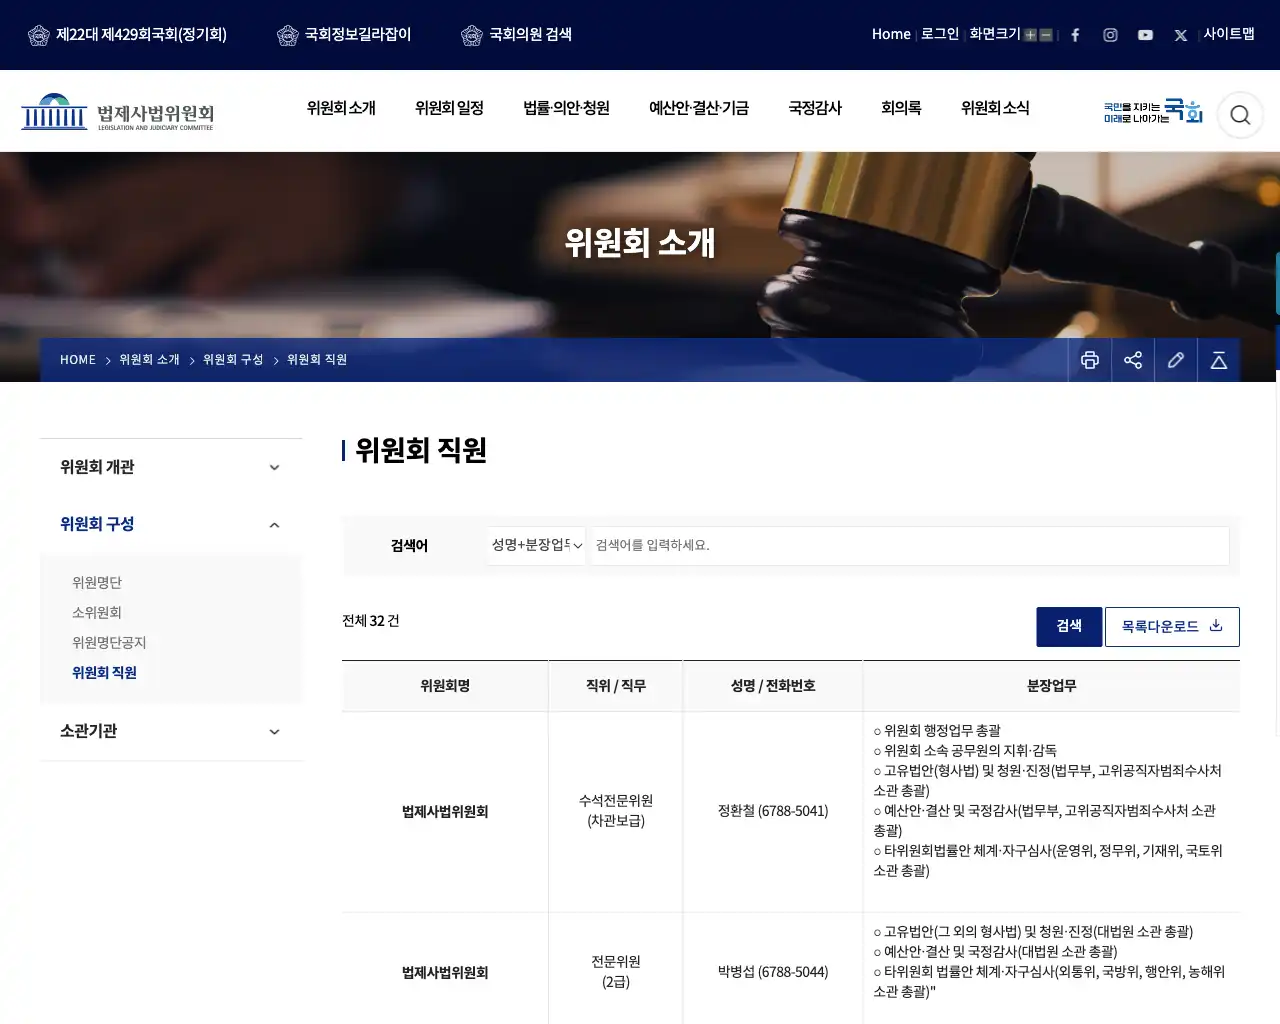Expand the 위원회 개관 sidebar section

[171, 467]
